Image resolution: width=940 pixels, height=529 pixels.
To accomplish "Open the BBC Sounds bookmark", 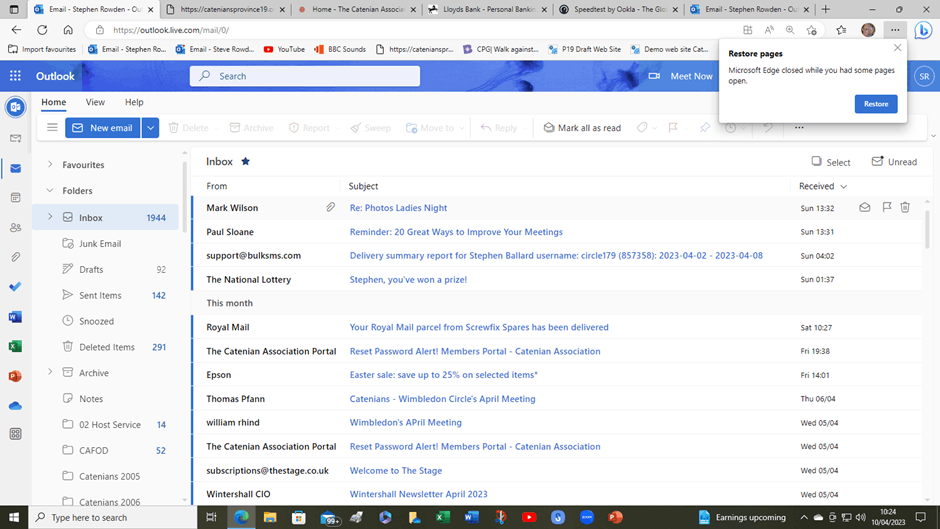I will (x=340, y=49).
